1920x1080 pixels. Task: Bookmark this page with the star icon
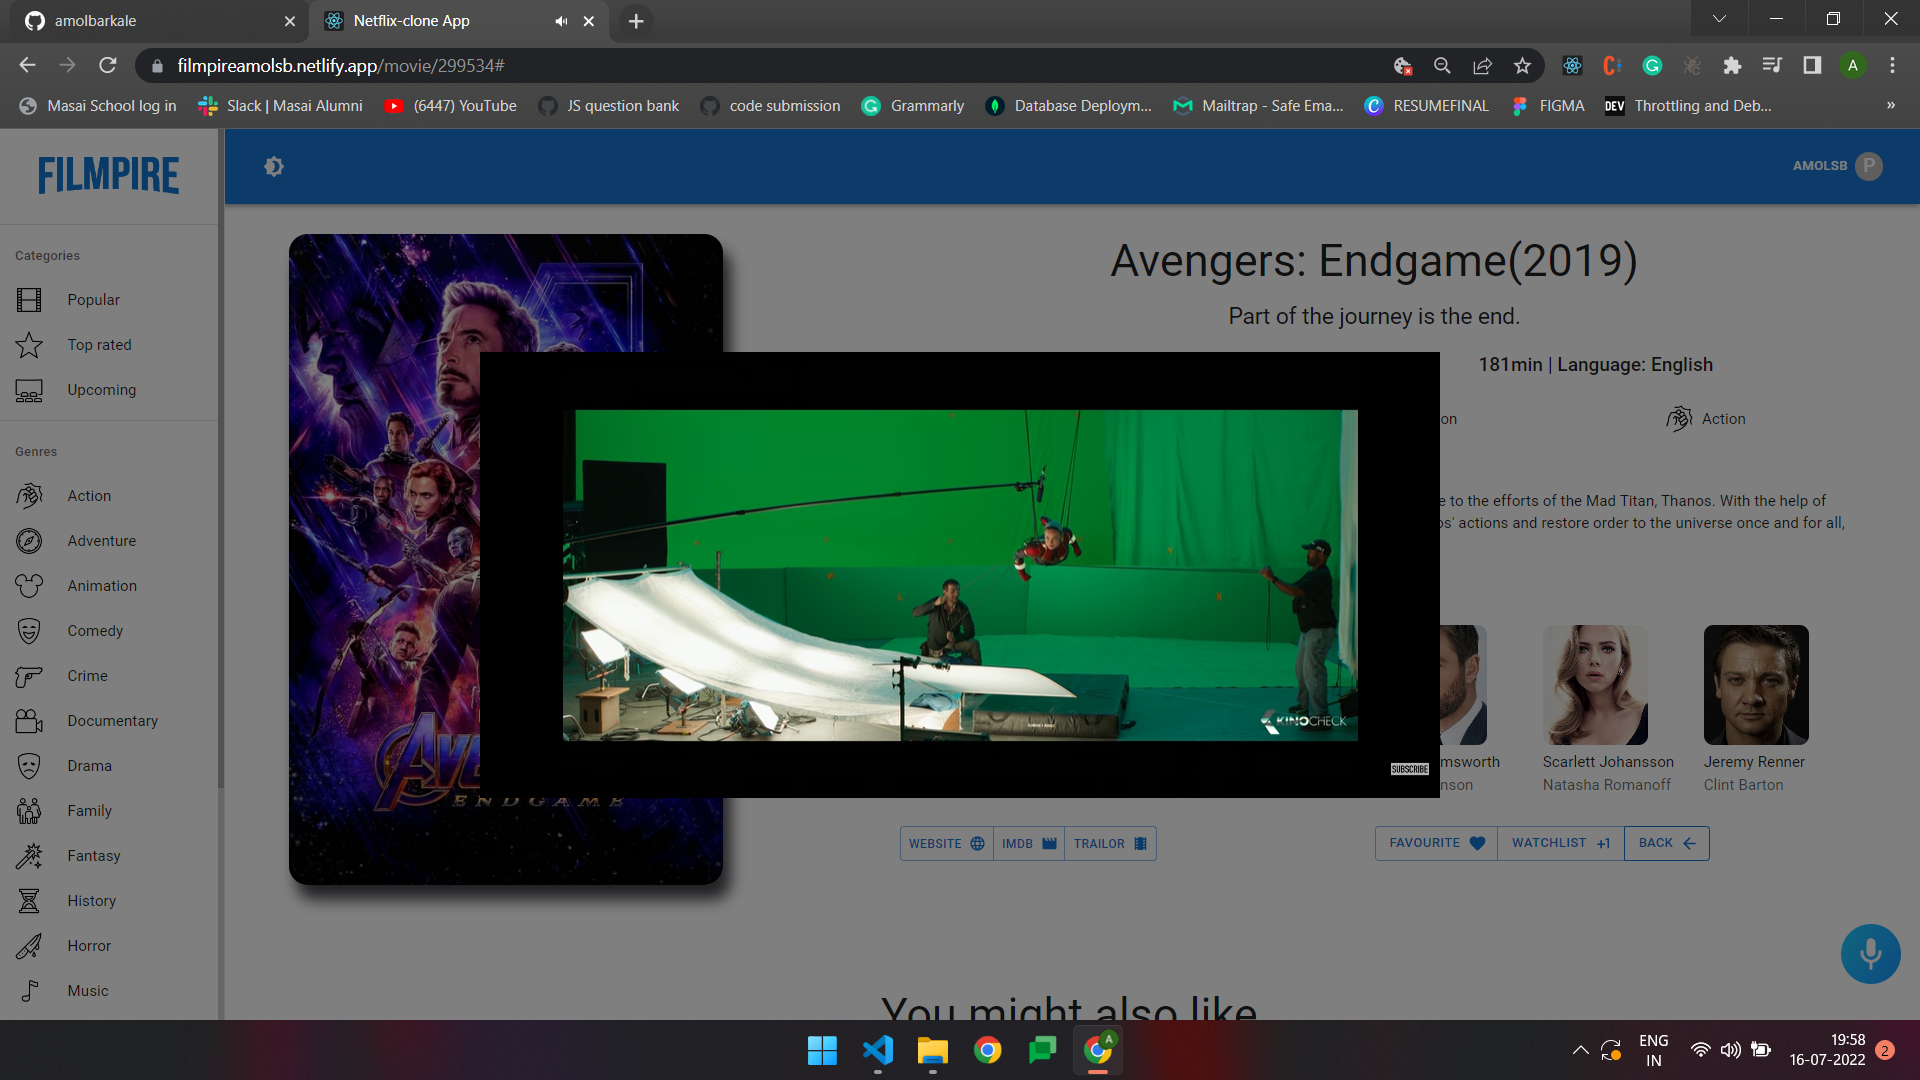pos(1522,66)
